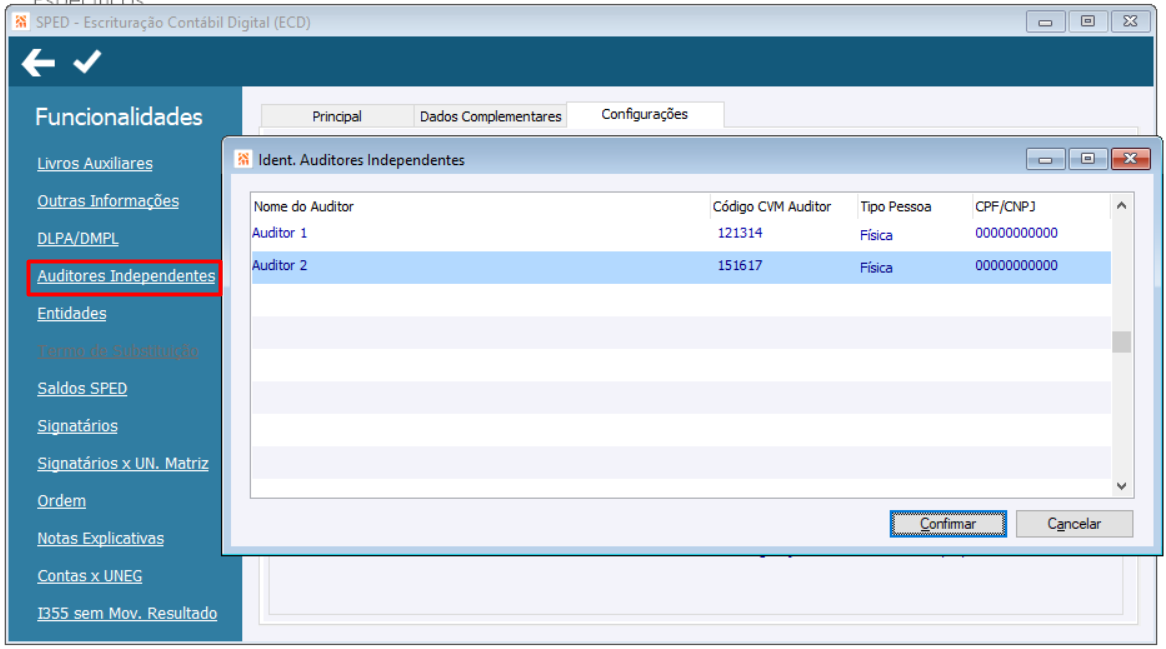This screenshot has width=1166, height=649.
Task: Click the SPED main window app icon
Action: 21,22
